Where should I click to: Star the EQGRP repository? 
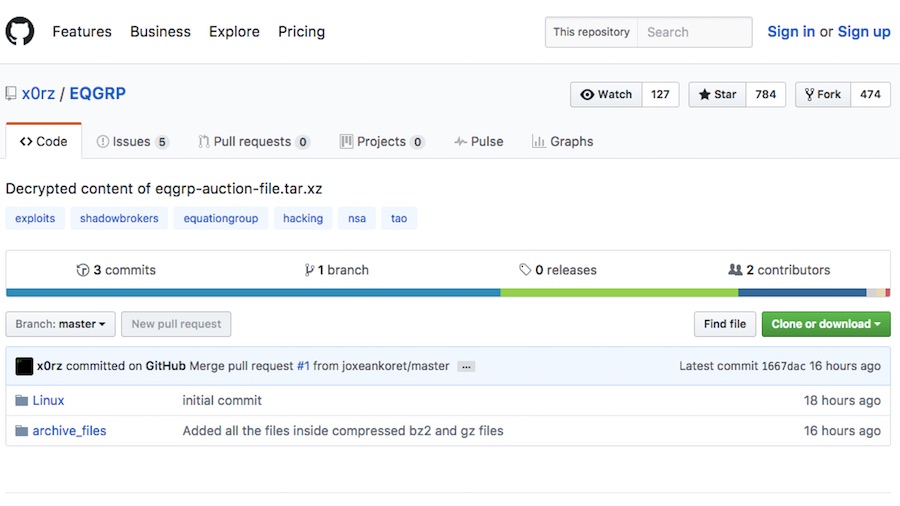click(717, 95)
